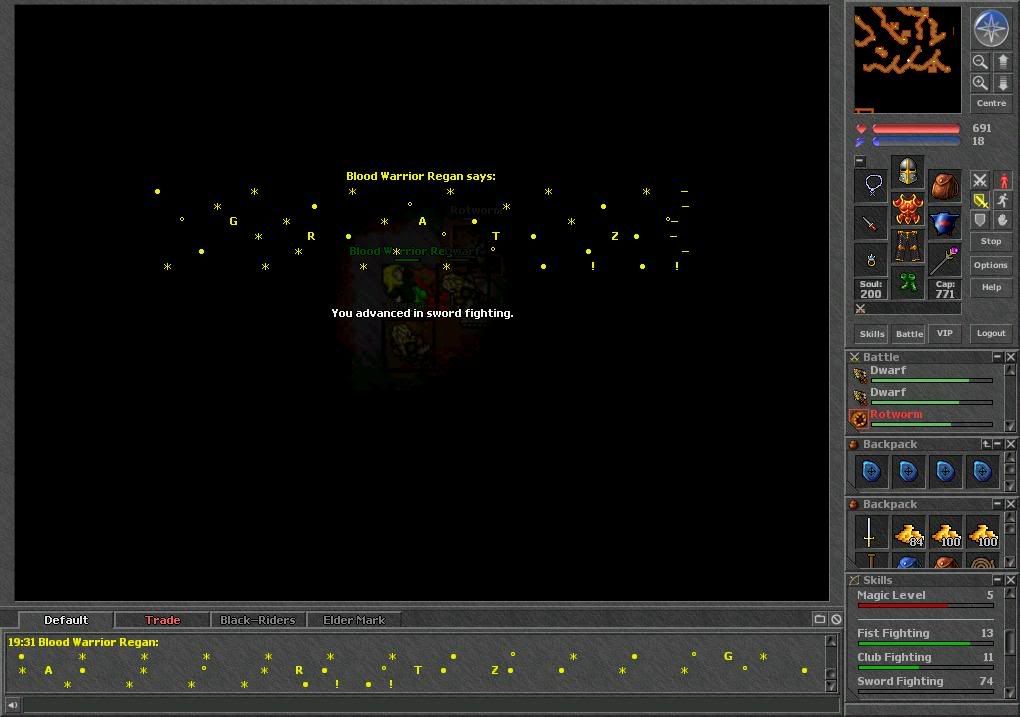
Task: Toggle the Skills window
Action: [x=872, y=334]
